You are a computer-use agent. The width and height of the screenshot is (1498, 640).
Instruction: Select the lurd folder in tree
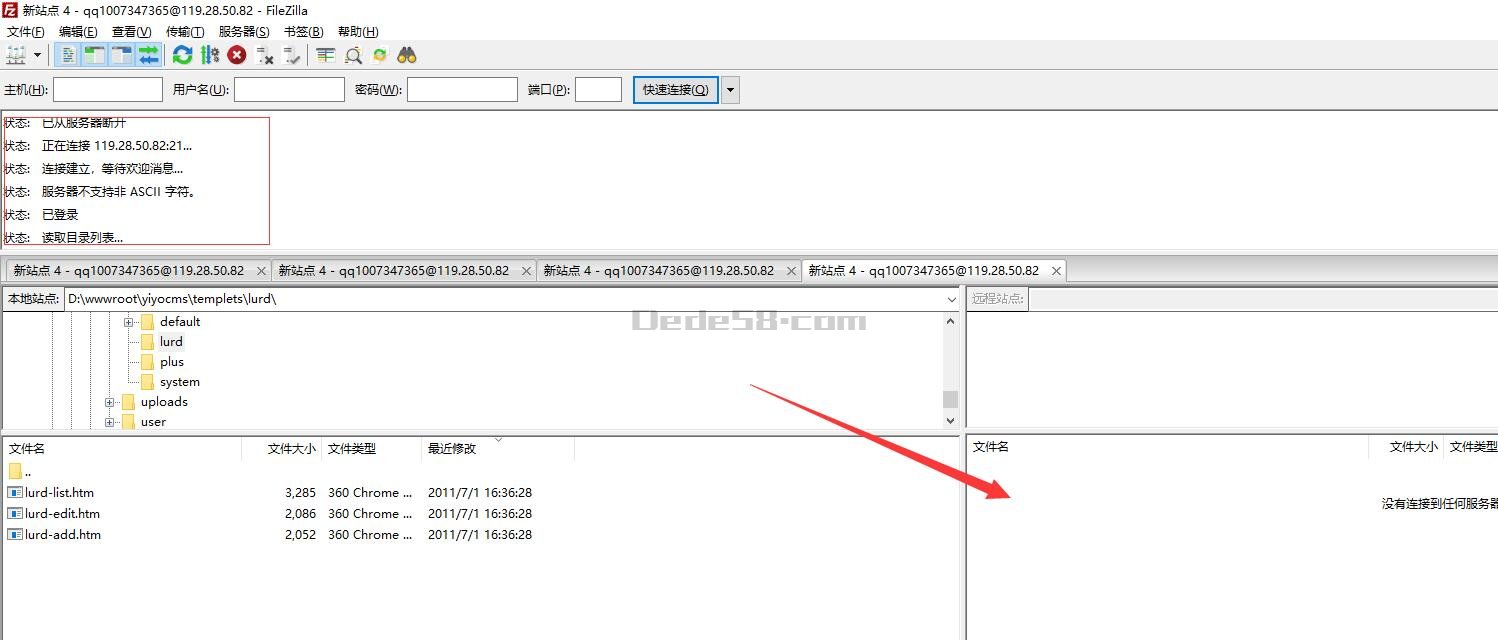[171, 342]
